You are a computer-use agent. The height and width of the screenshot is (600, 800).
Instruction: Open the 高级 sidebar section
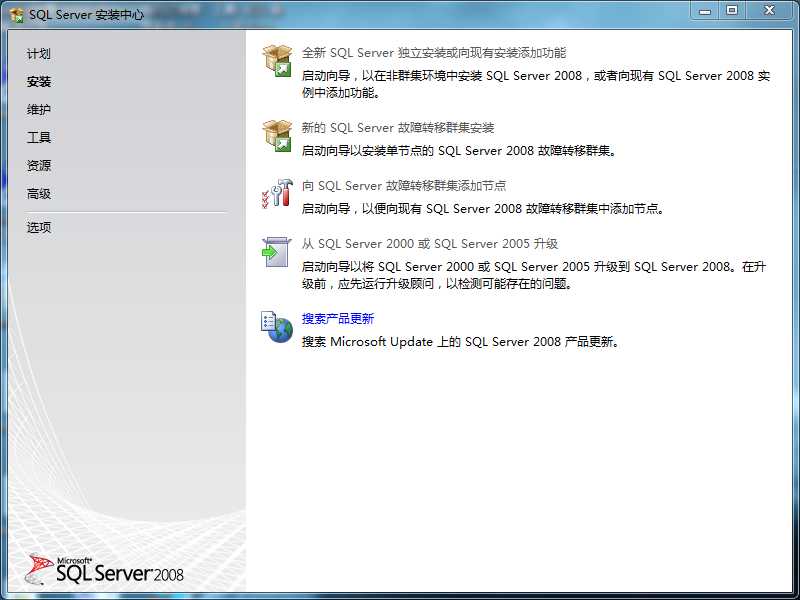point(39,193)
